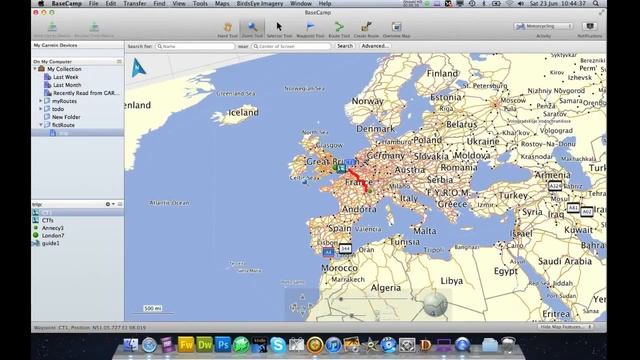Click the Send to Device icon
640x360 pixels.
[x=52, y=27]
